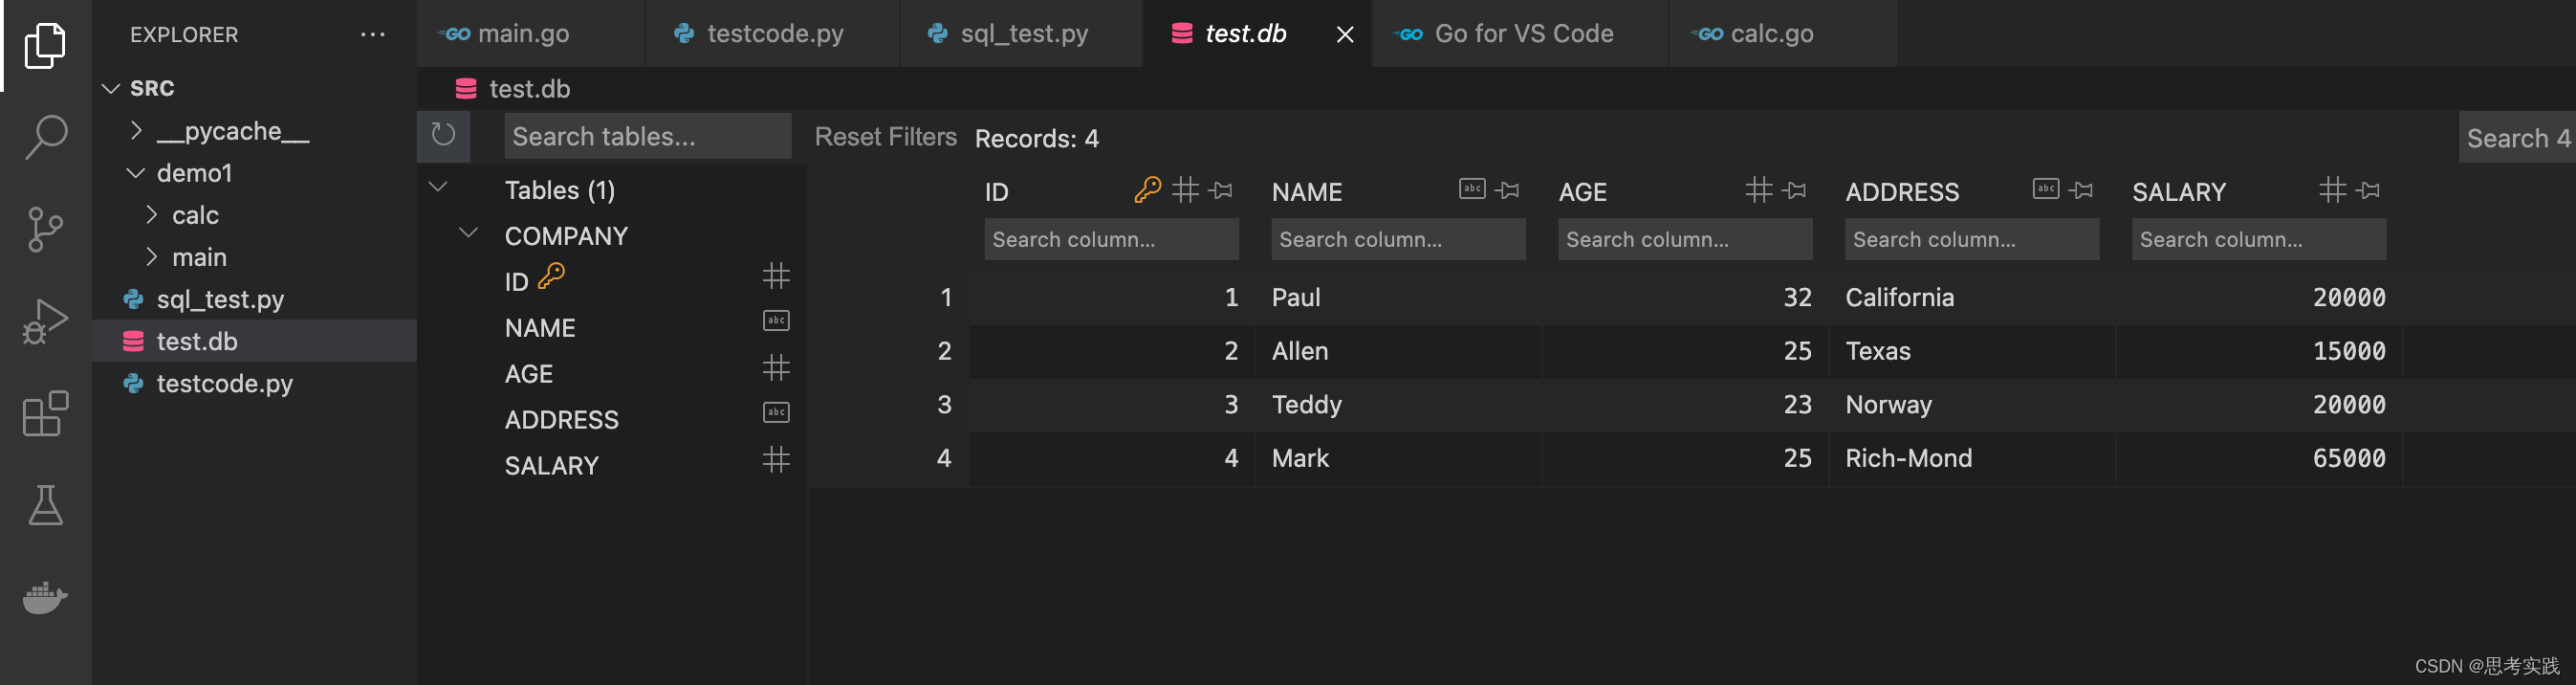The image size is (2576, 685).
Task: Open the Search view in activity bar
Action: point(46,137)
